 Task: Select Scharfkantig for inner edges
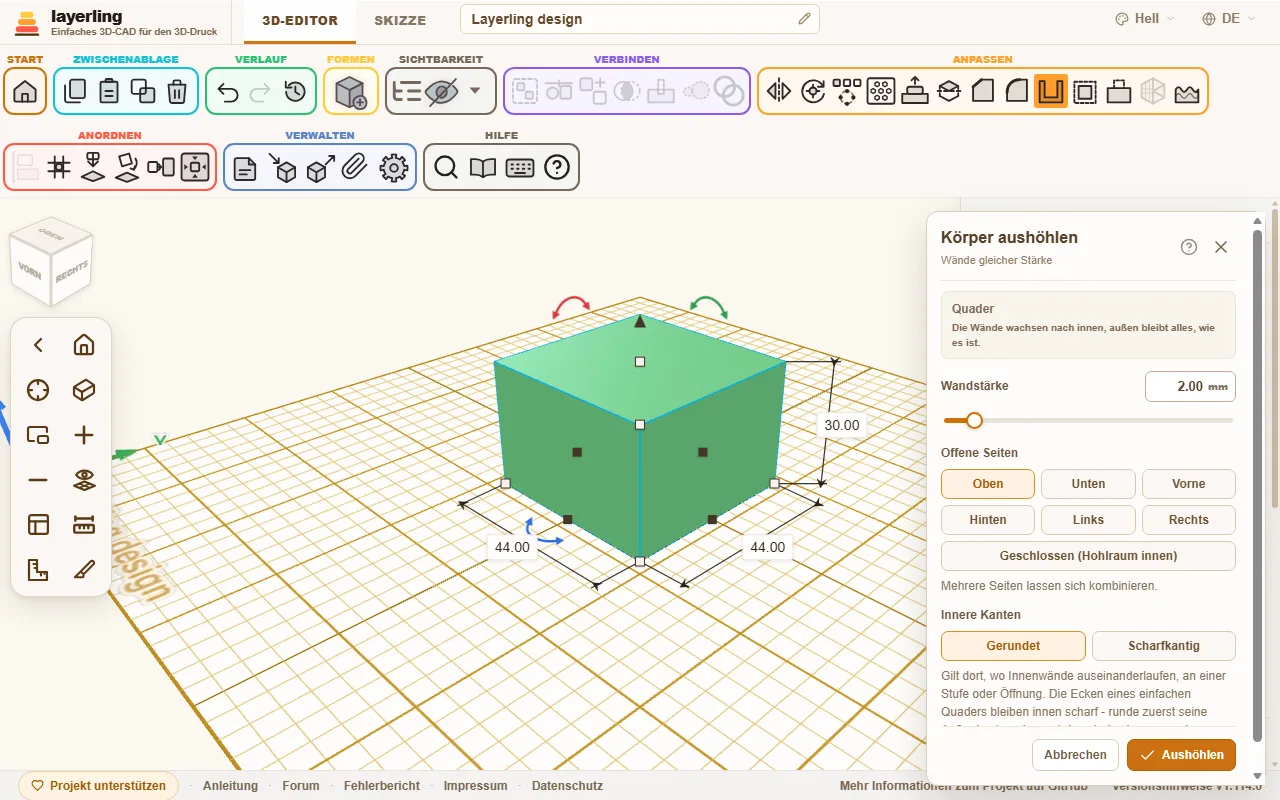pyautogui.click(x=1164, y=646)
